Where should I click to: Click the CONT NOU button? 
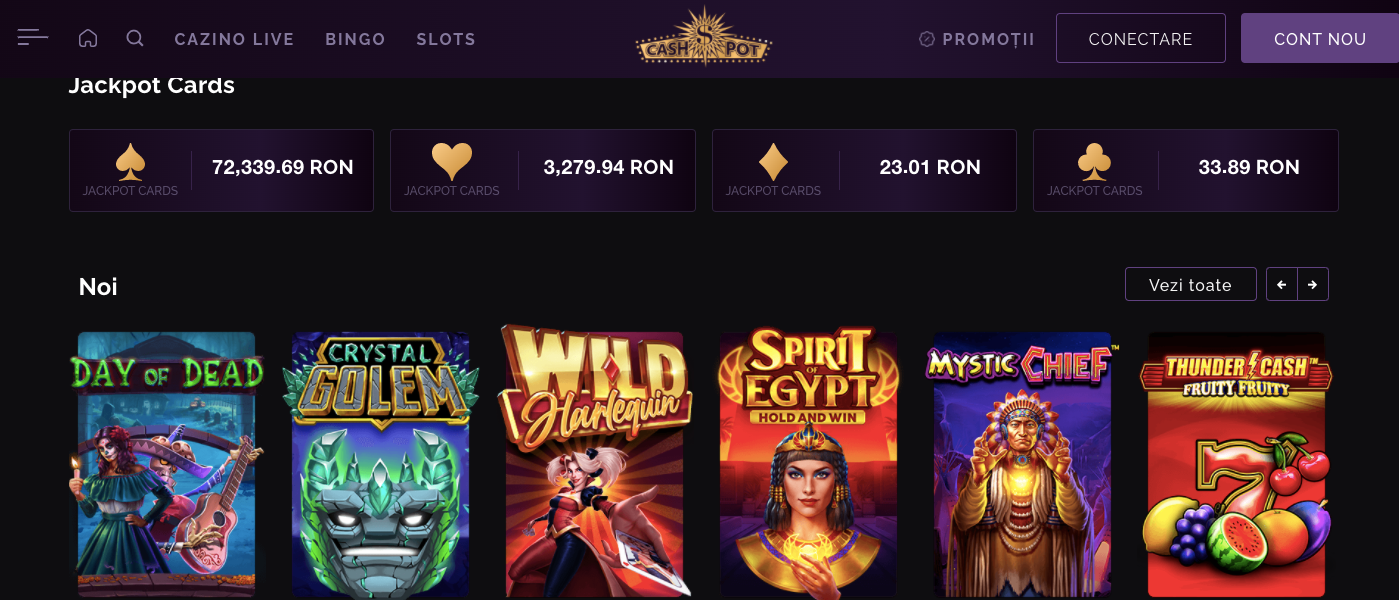click(1320, 38)
